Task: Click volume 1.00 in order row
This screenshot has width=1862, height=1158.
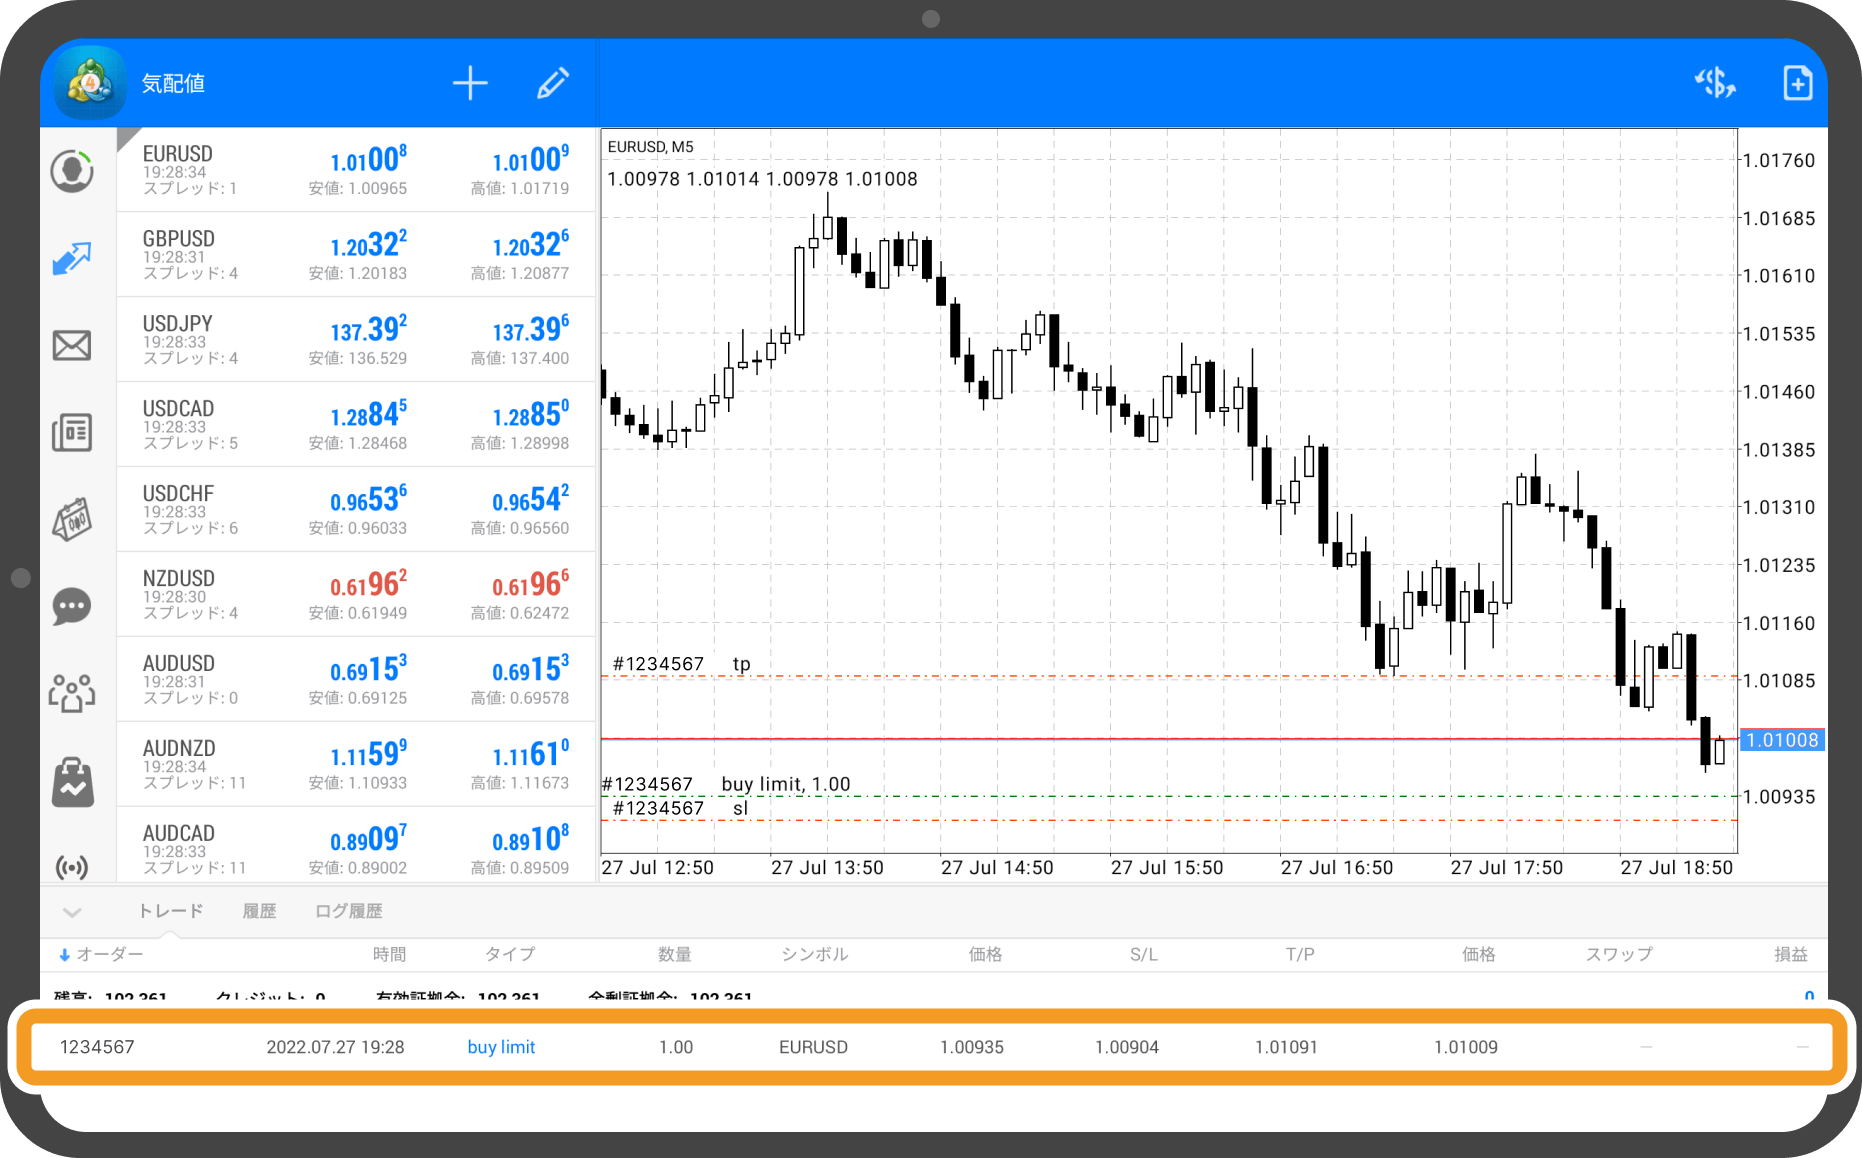Action: pyautogui.click(x=675, y=1047)
